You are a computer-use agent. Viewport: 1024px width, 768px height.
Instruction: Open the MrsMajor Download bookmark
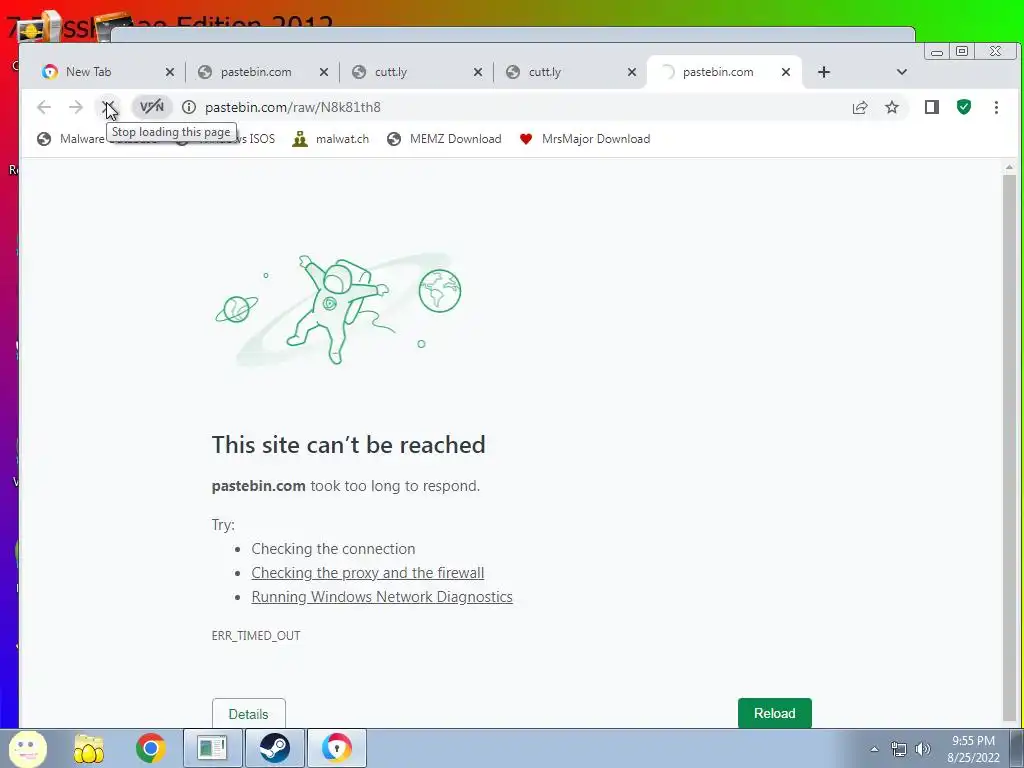[x=585, y=138]
